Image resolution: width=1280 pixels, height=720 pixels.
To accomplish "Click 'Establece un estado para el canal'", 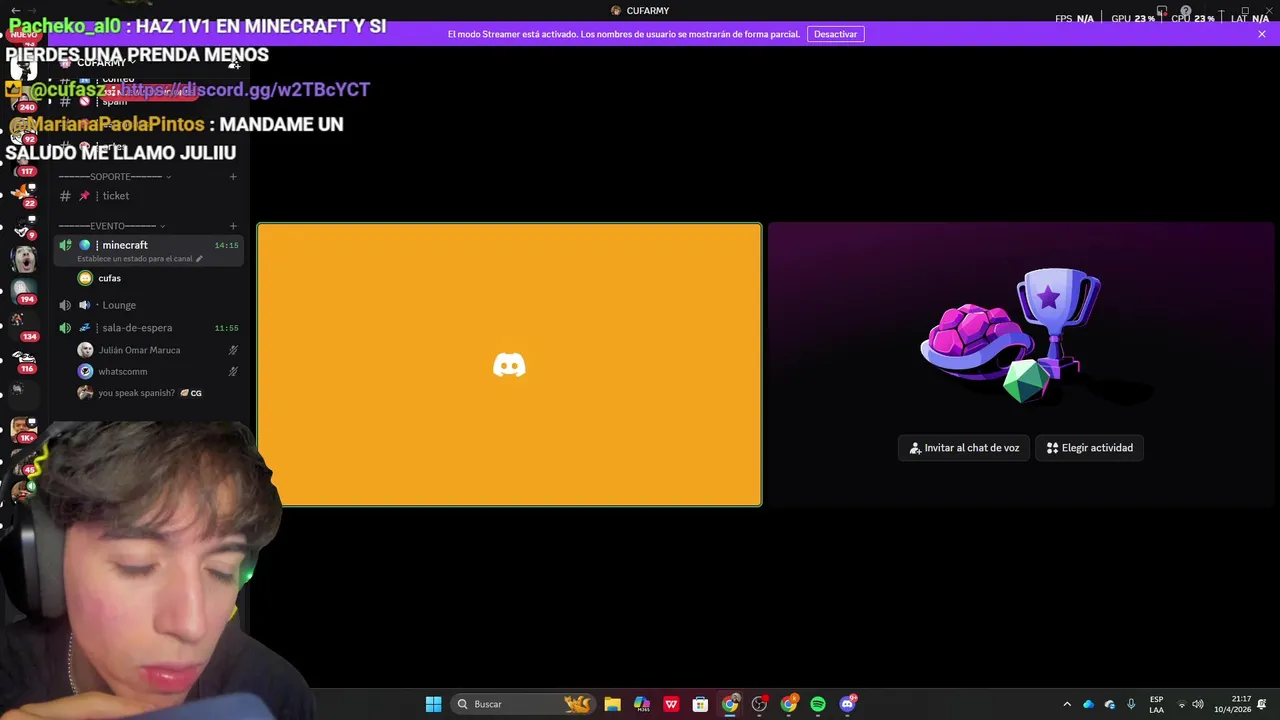I will pos(134,259).
